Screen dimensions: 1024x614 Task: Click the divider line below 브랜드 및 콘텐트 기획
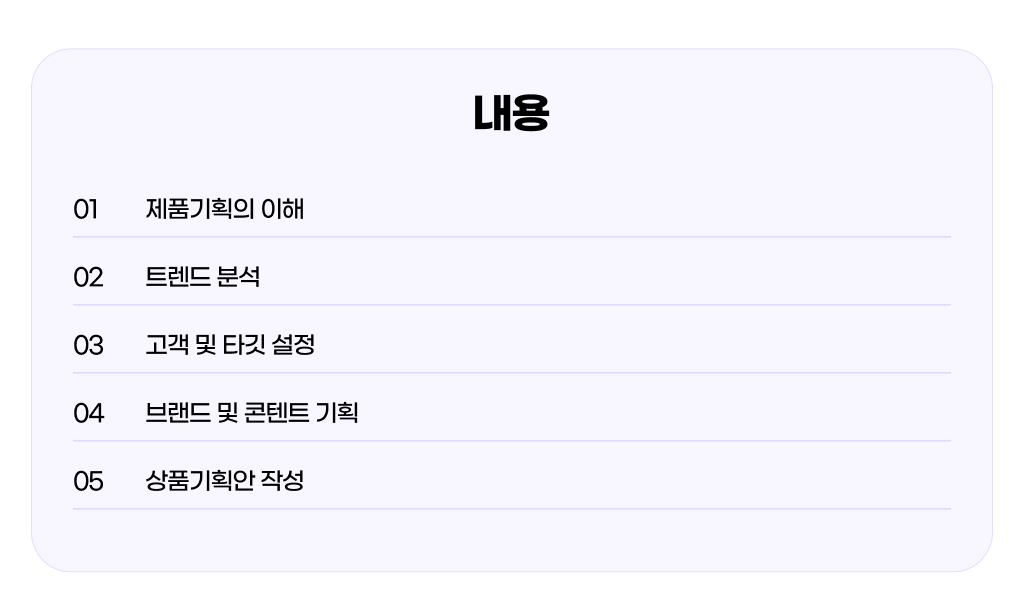pos(512,441)
